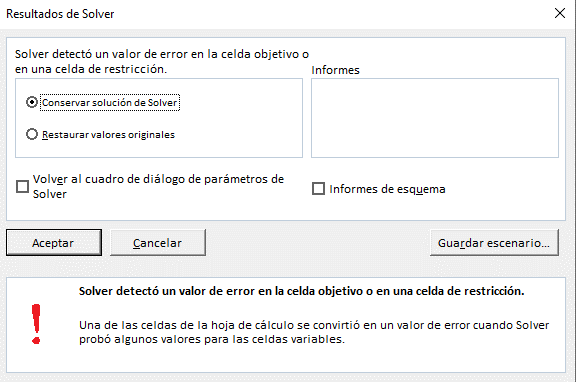Click the bold error message heading at bottom

(301, 291)
